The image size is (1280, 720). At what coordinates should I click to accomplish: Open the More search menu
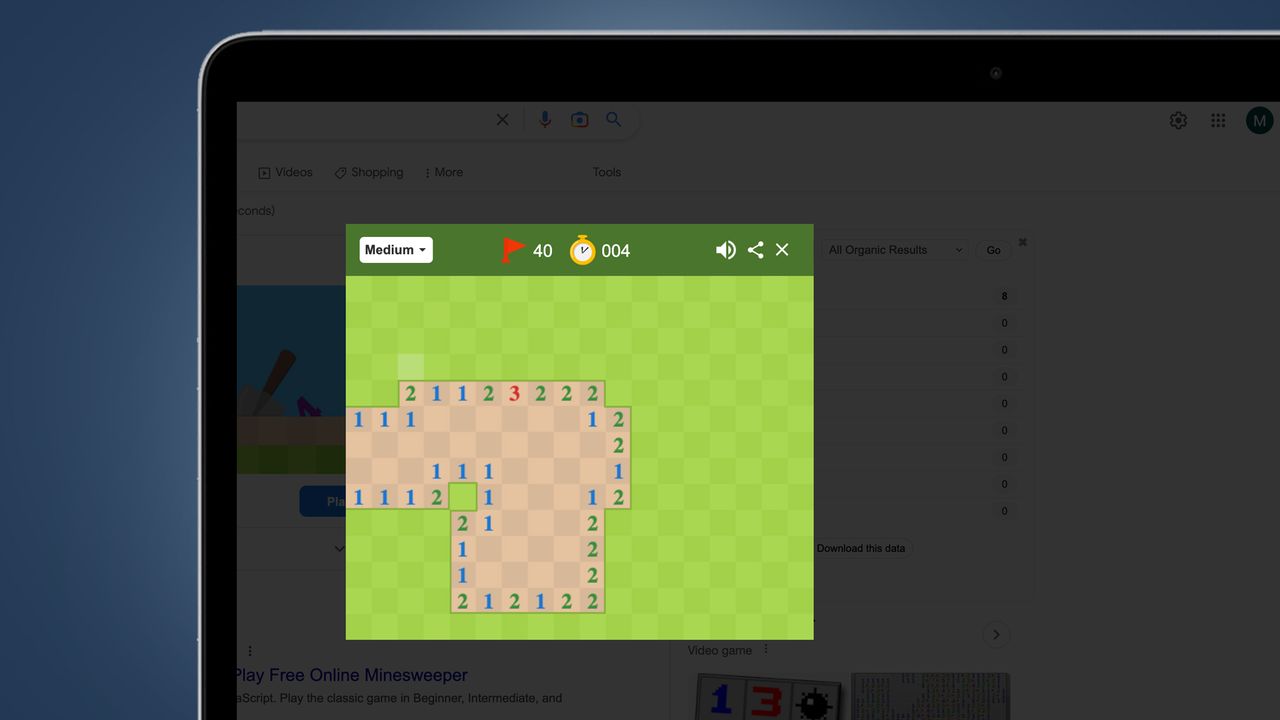(444, 172)
